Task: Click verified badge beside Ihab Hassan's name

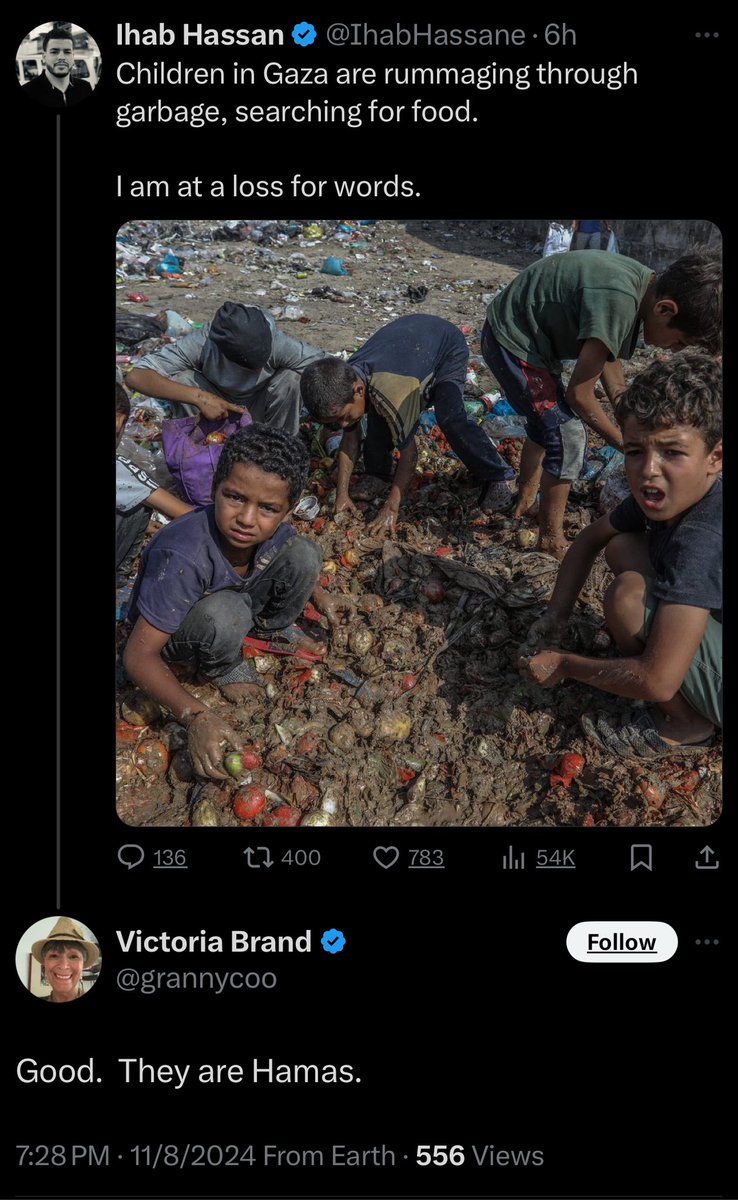Action: click(304, 36)
